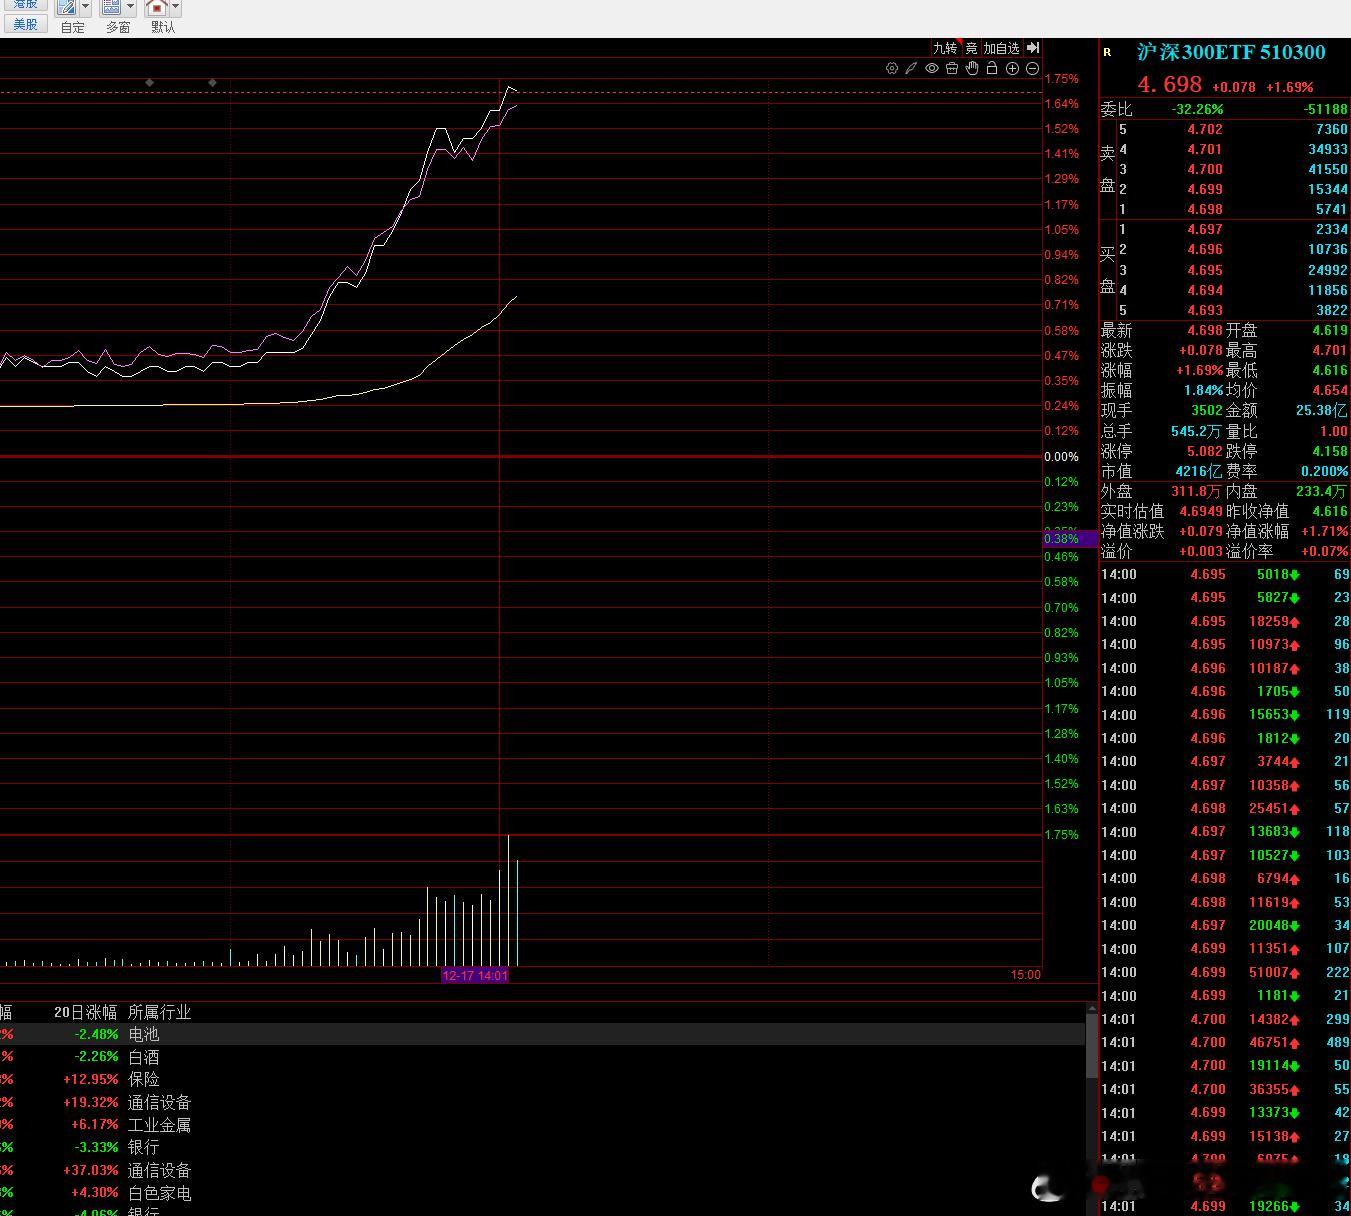Image resolution: width=1351 pixels, height=1216 pixels.
Task: Click the large latest price 4.698
Action: pos(1169,85)
